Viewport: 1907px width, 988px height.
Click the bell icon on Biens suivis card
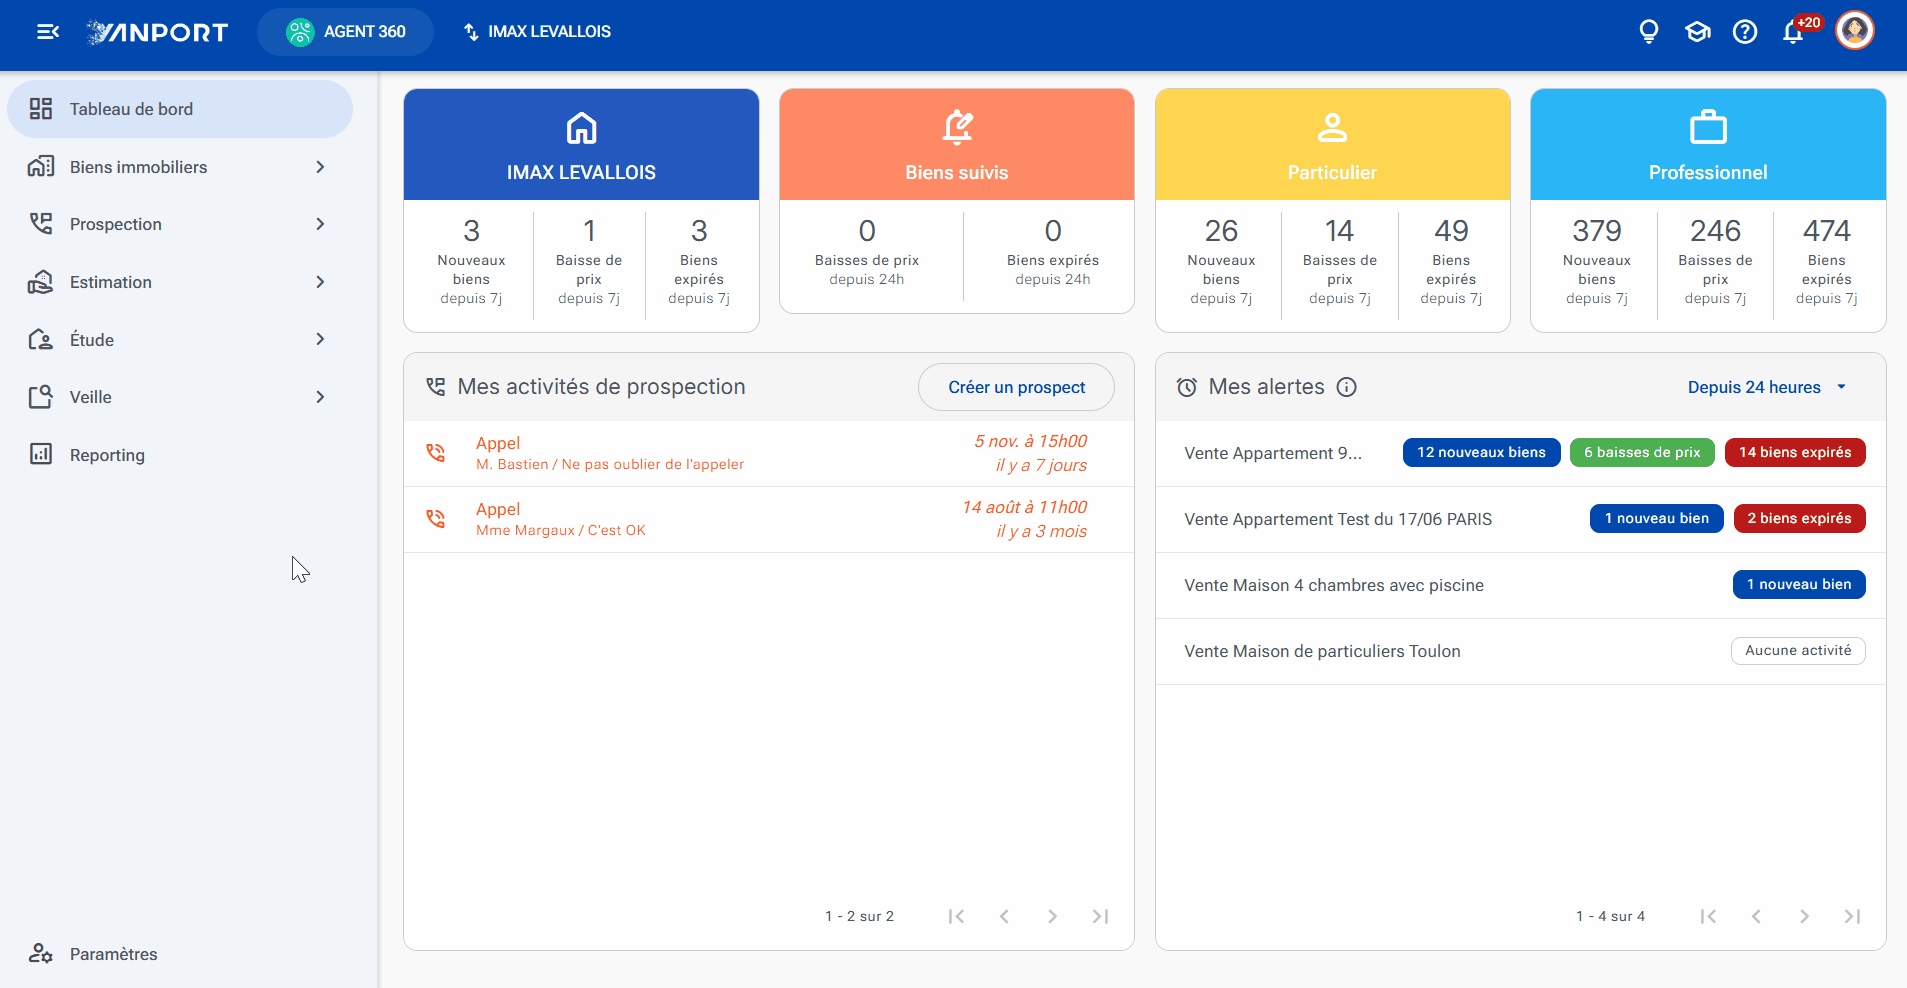[x=957, y=128]
